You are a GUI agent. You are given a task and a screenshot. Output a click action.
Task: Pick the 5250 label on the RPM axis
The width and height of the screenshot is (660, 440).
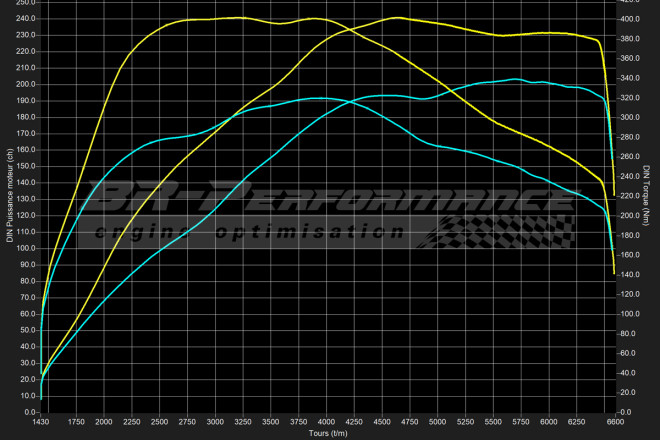click(x=466, y=423)
